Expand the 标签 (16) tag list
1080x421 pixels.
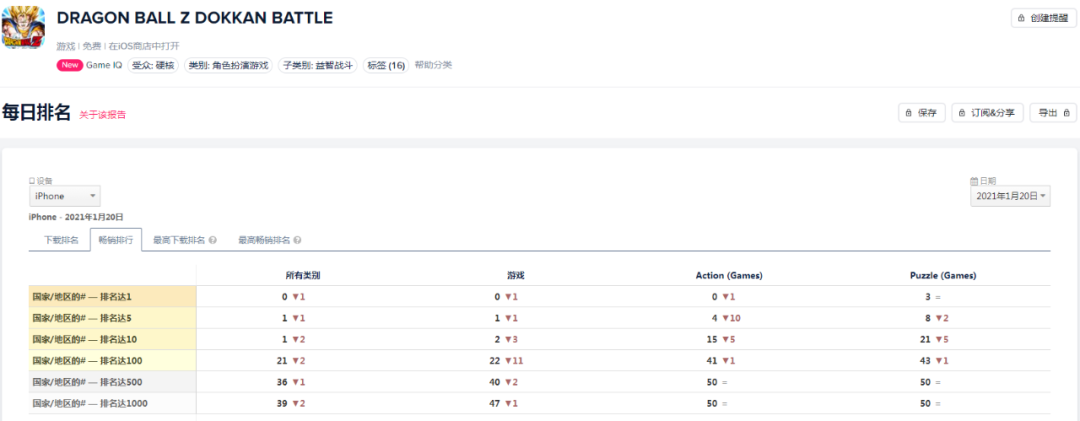pyautogui.click(x=386, y=66)
